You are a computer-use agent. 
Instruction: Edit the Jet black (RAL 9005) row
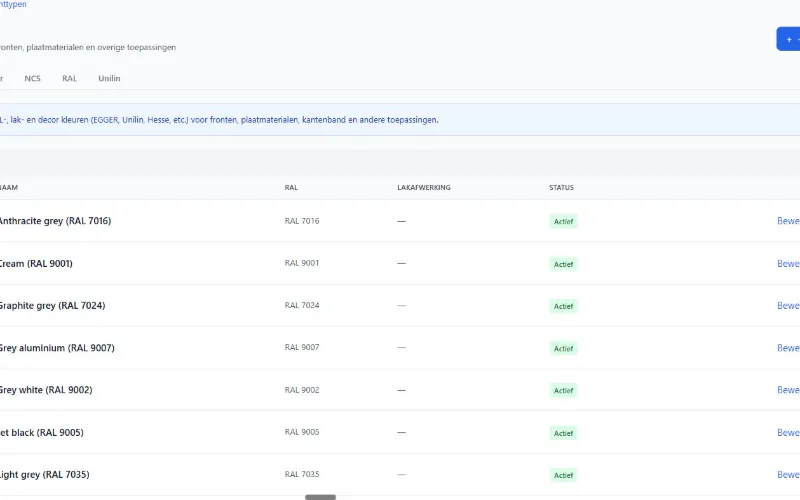788,433
